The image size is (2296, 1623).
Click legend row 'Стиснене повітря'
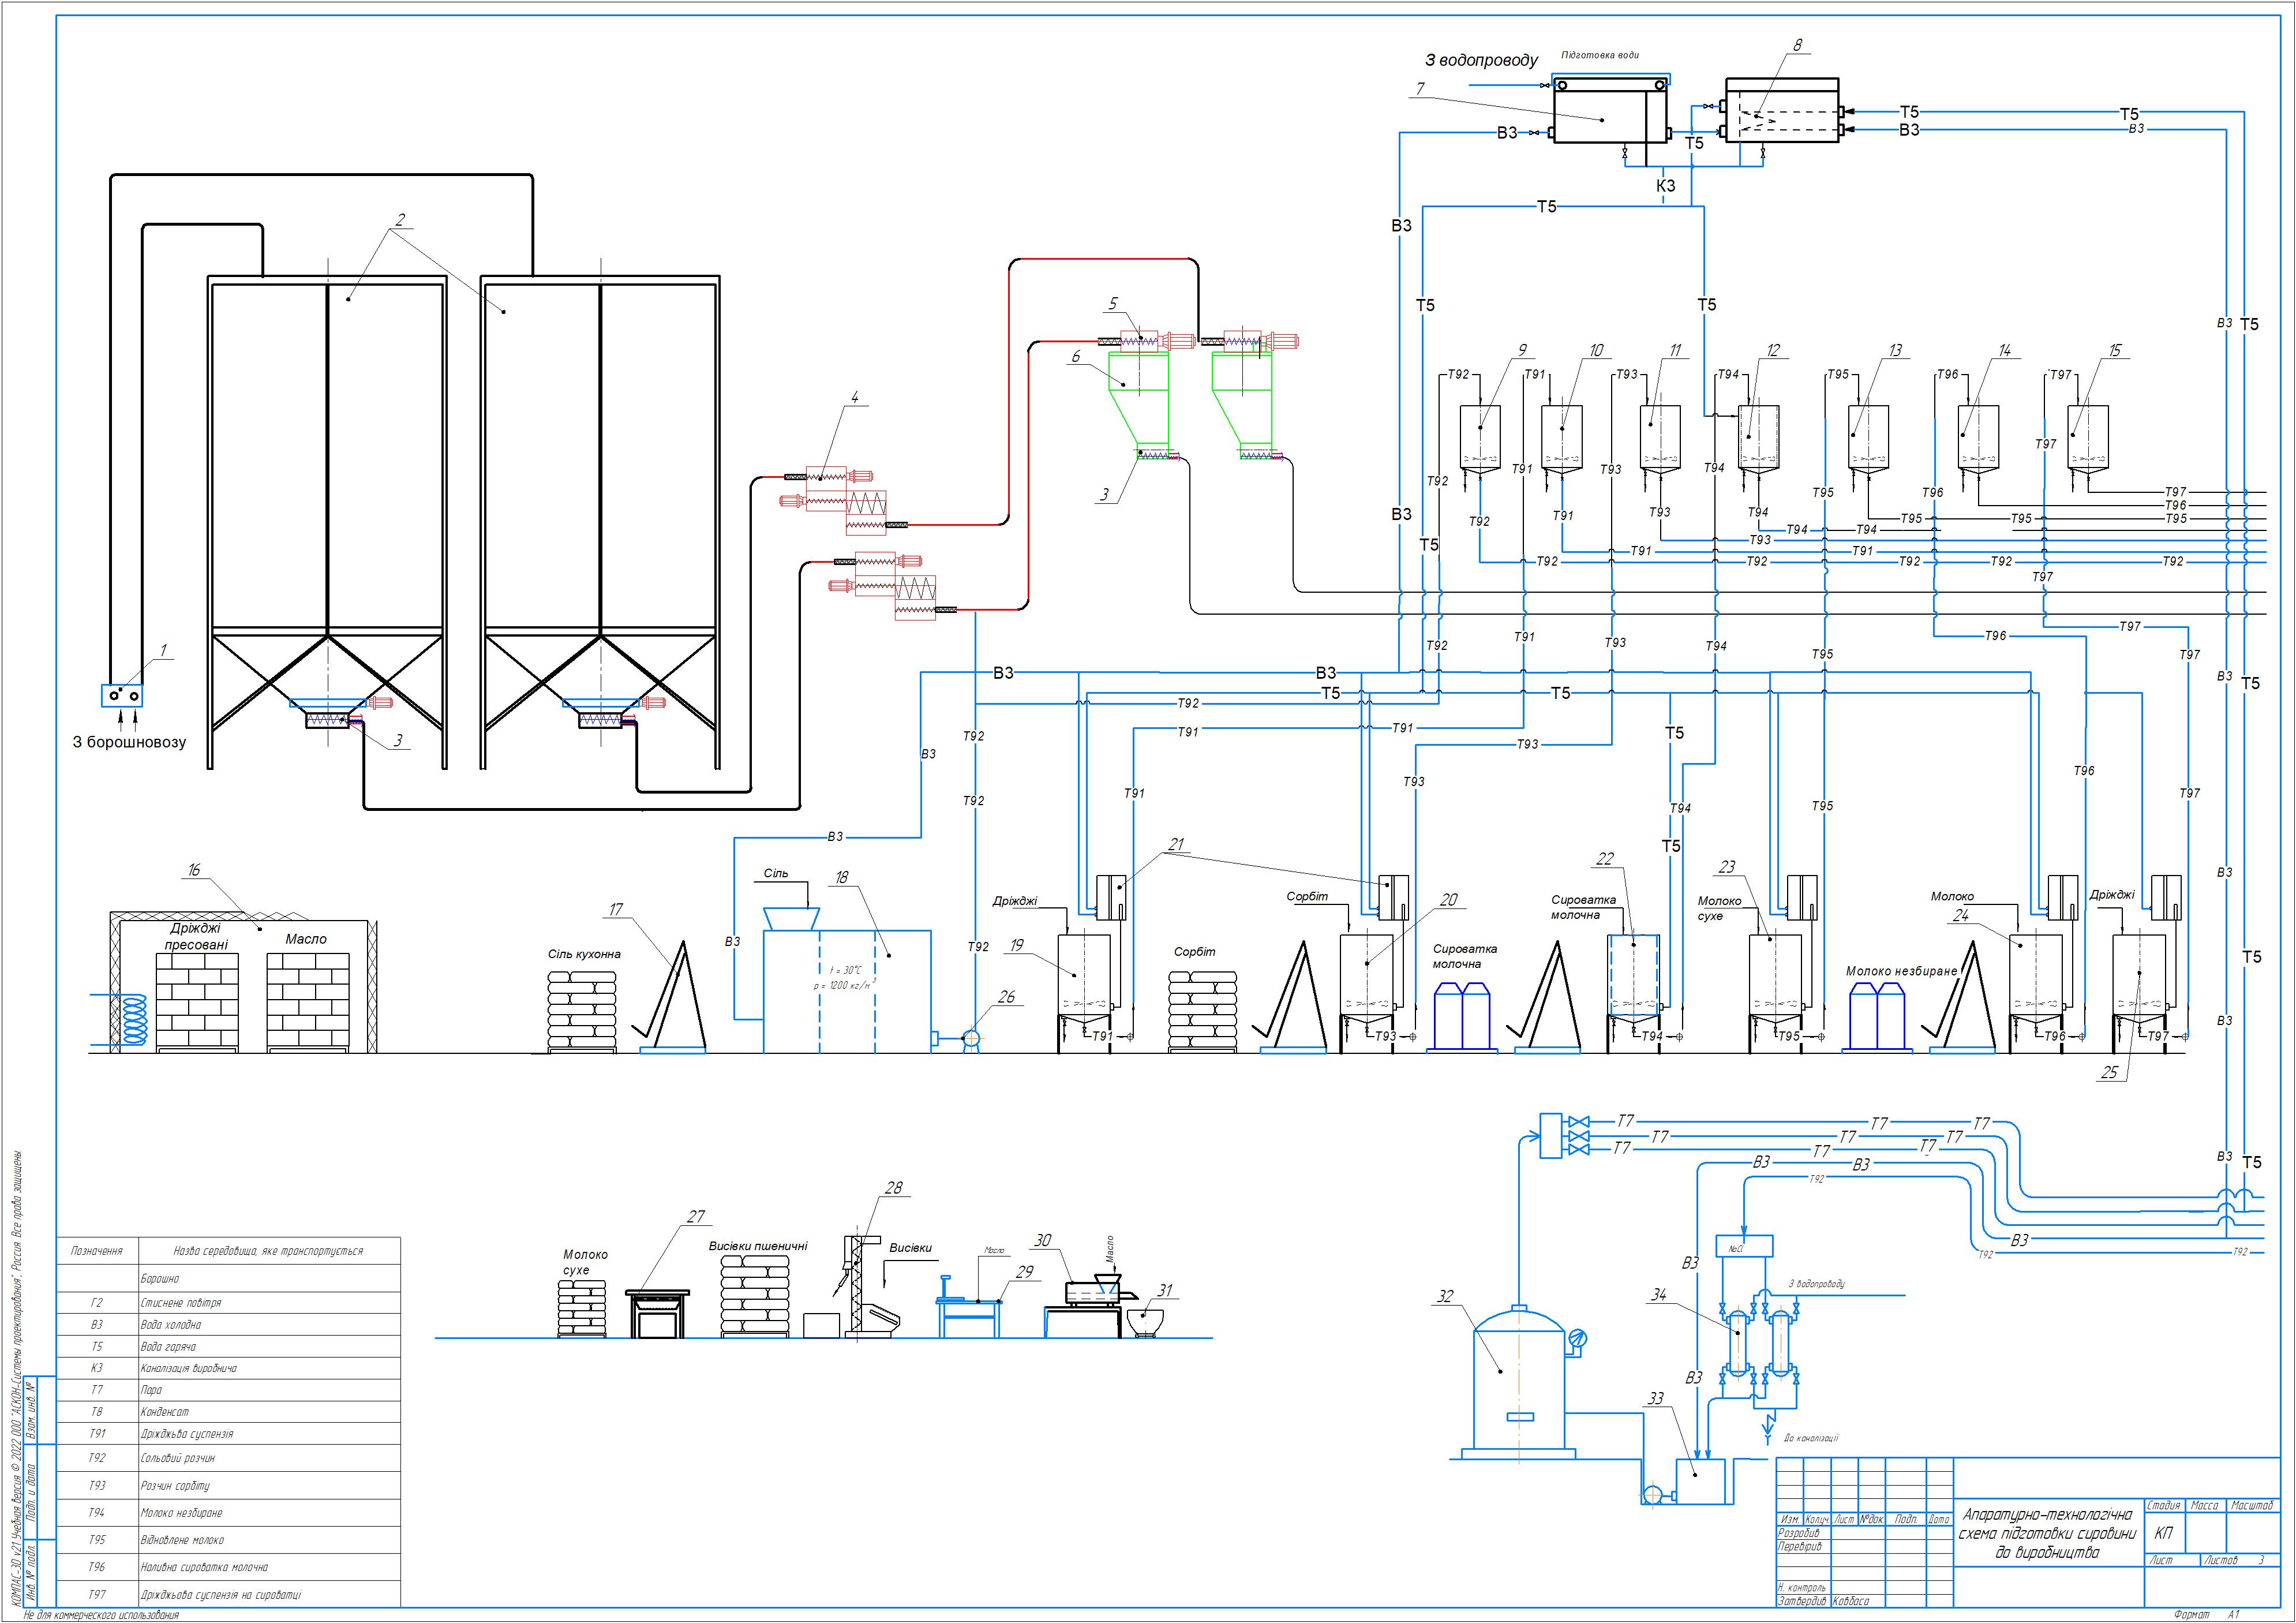pyautogui.click(x=229, y=1303)
